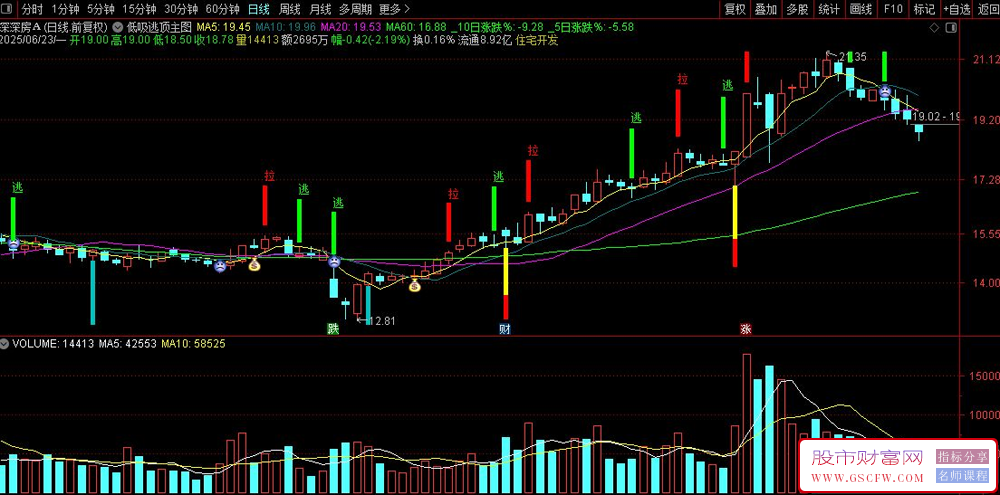Image resolution: width=1000 pixels, height=495 pixels.
Task: Click the 叠加 overlay button
Action: (766, 9)
